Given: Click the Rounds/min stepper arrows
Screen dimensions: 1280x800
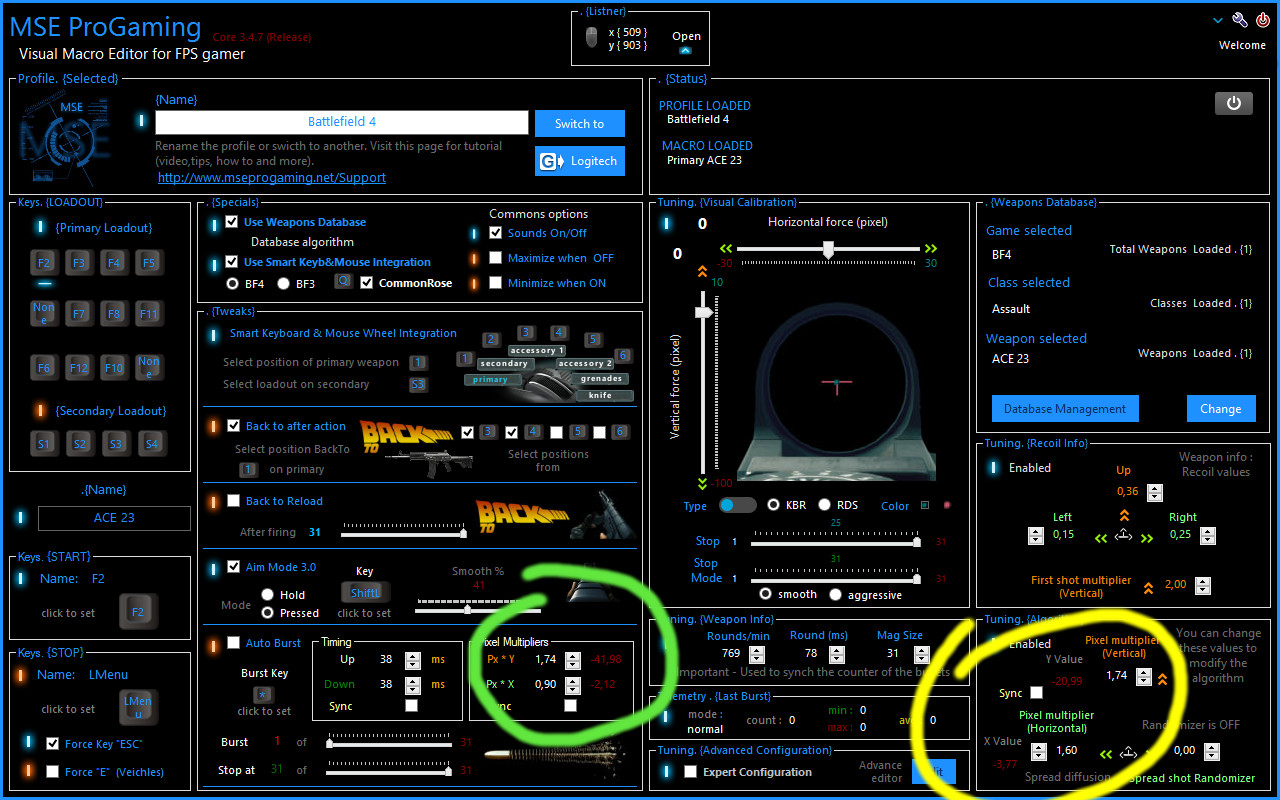Looking at the screenshot, I should (x=757, y=654).
